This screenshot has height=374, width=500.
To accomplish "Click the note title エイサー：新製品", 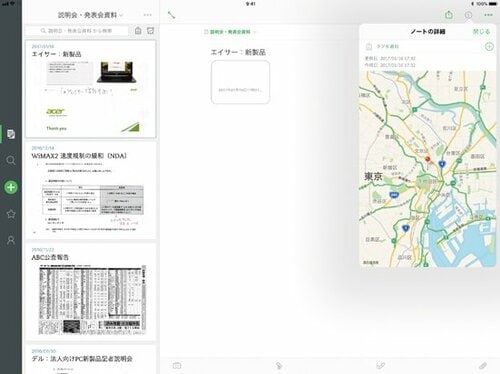I will (x=238, y=52).
